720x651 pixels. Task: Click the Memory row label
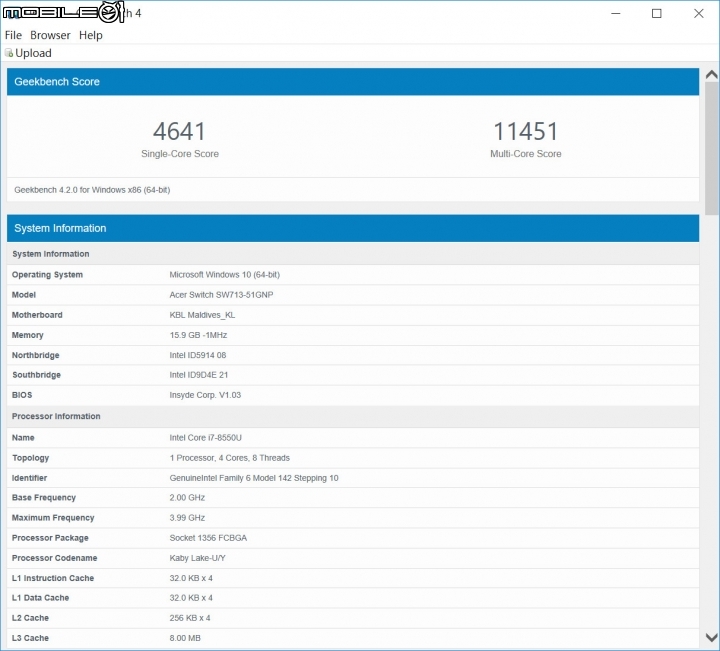28,335
